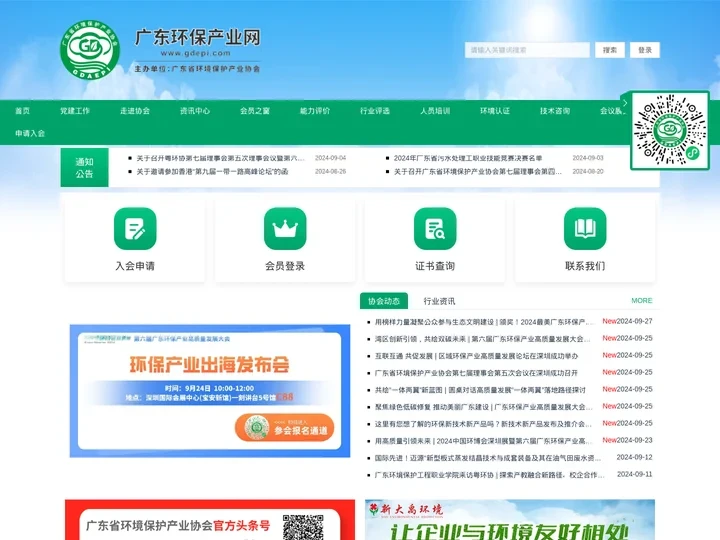
Task: Click the keyword search input field
Action: 527,50
